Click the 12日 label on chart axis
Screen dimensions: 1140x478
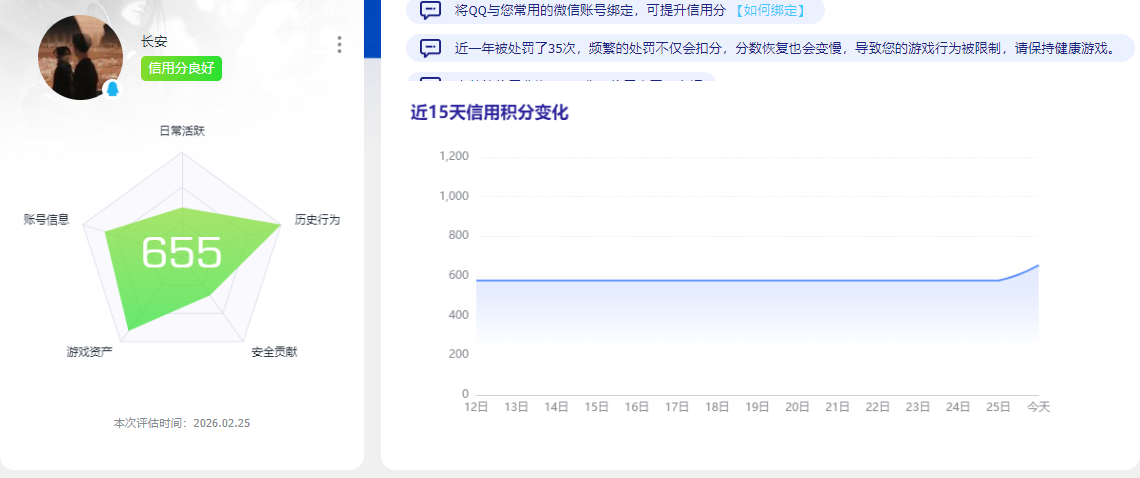[x=476, y=407]
